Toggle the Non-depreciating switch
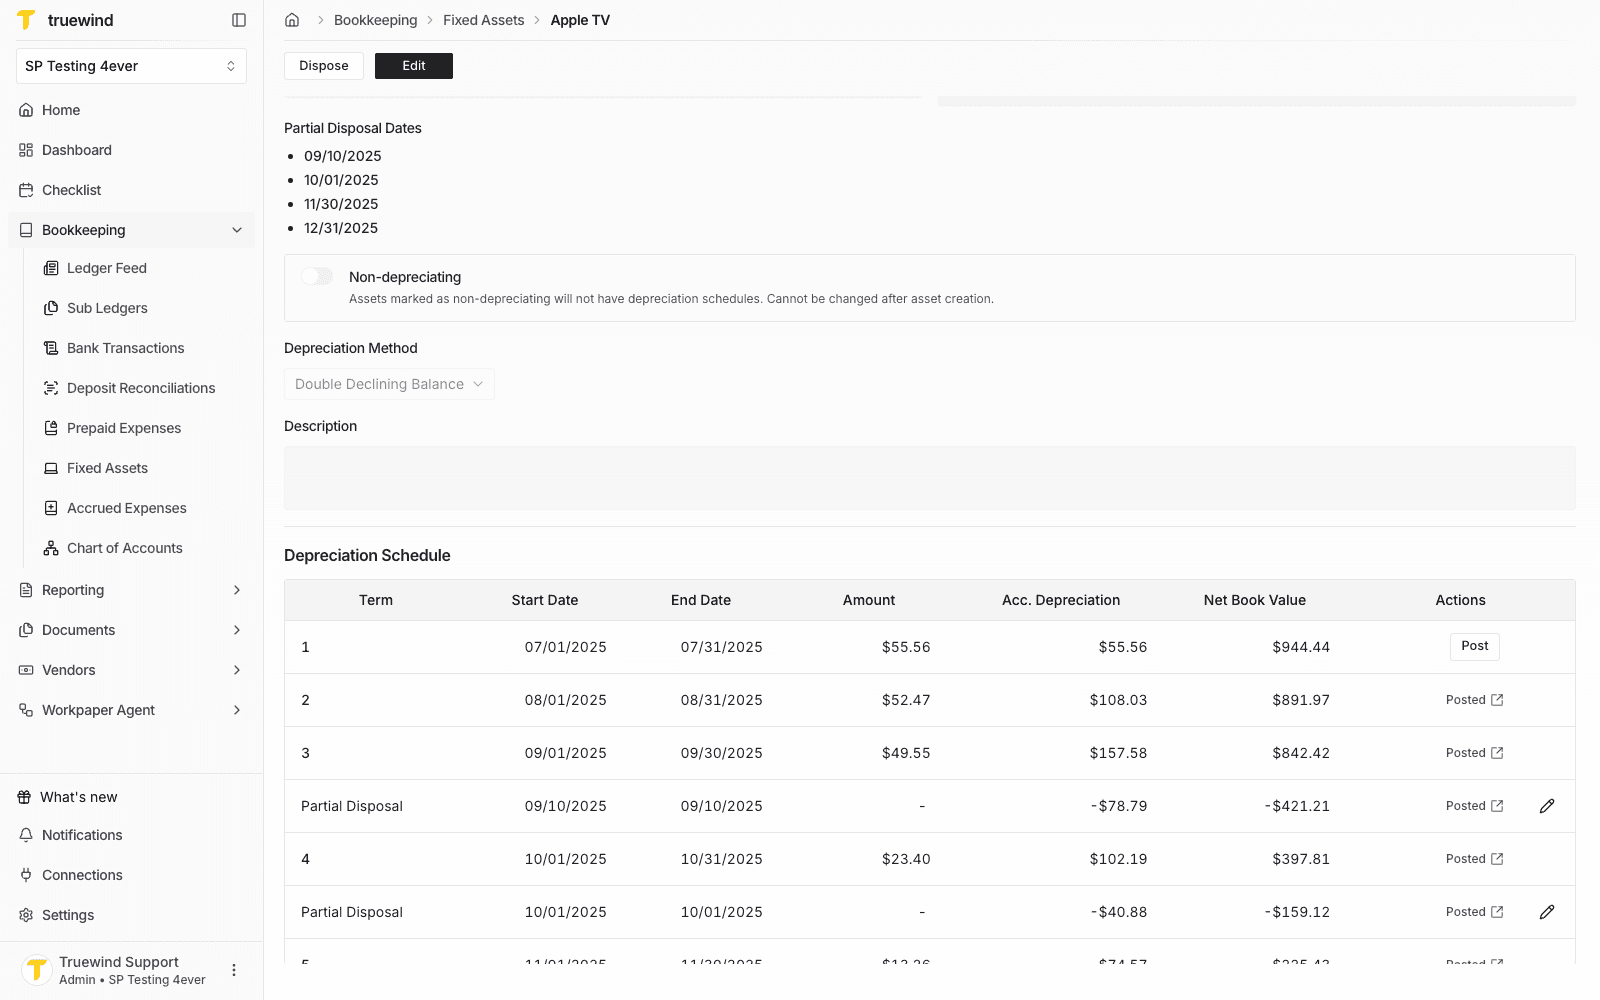 tap(317, 276)
